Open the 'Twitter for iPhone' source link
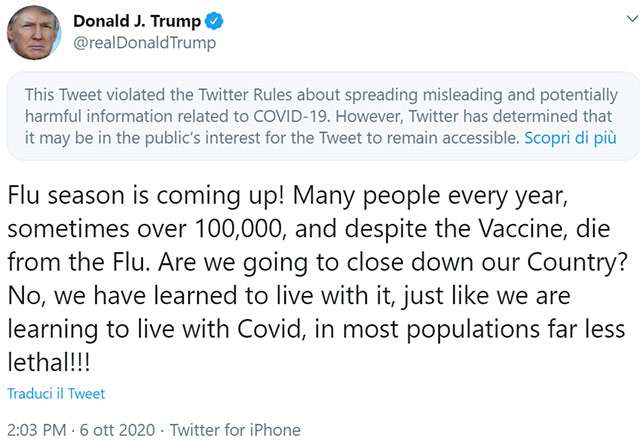Image resolution: width=640 pixels, height=441 pixels. [x=235, y=430]
